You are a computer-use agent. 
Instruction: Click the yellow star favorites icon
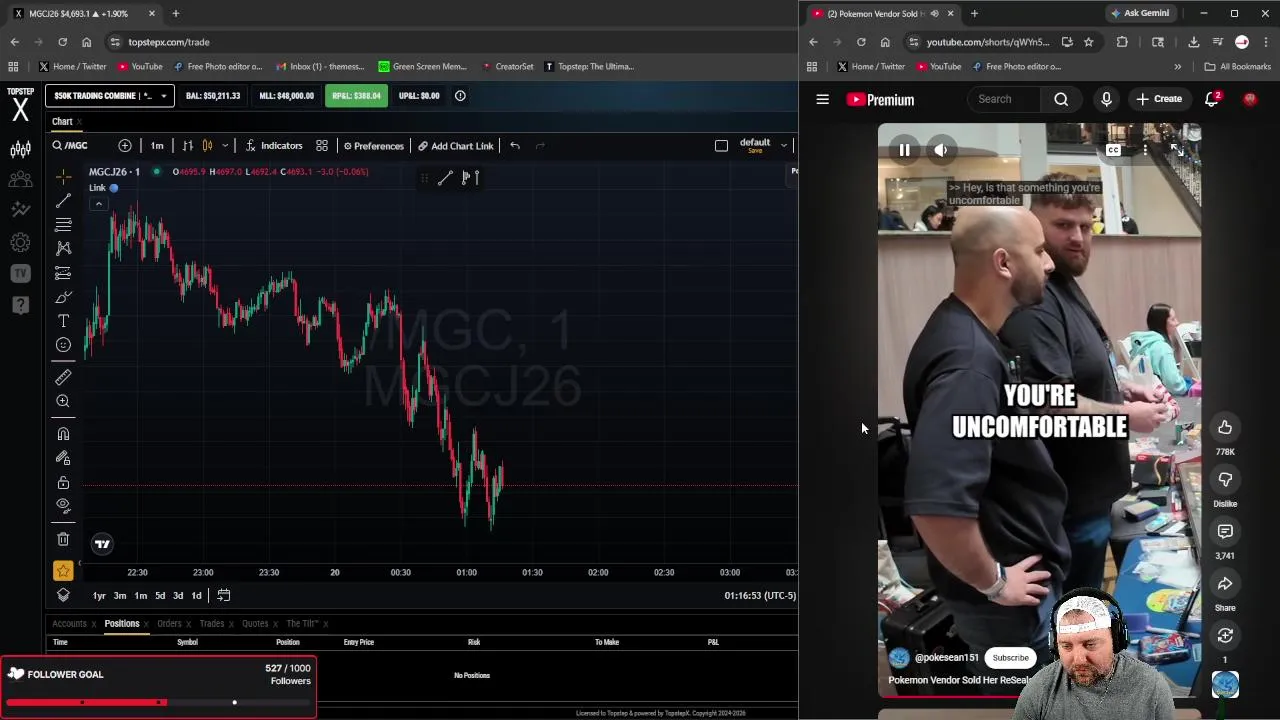pos(63,571)
